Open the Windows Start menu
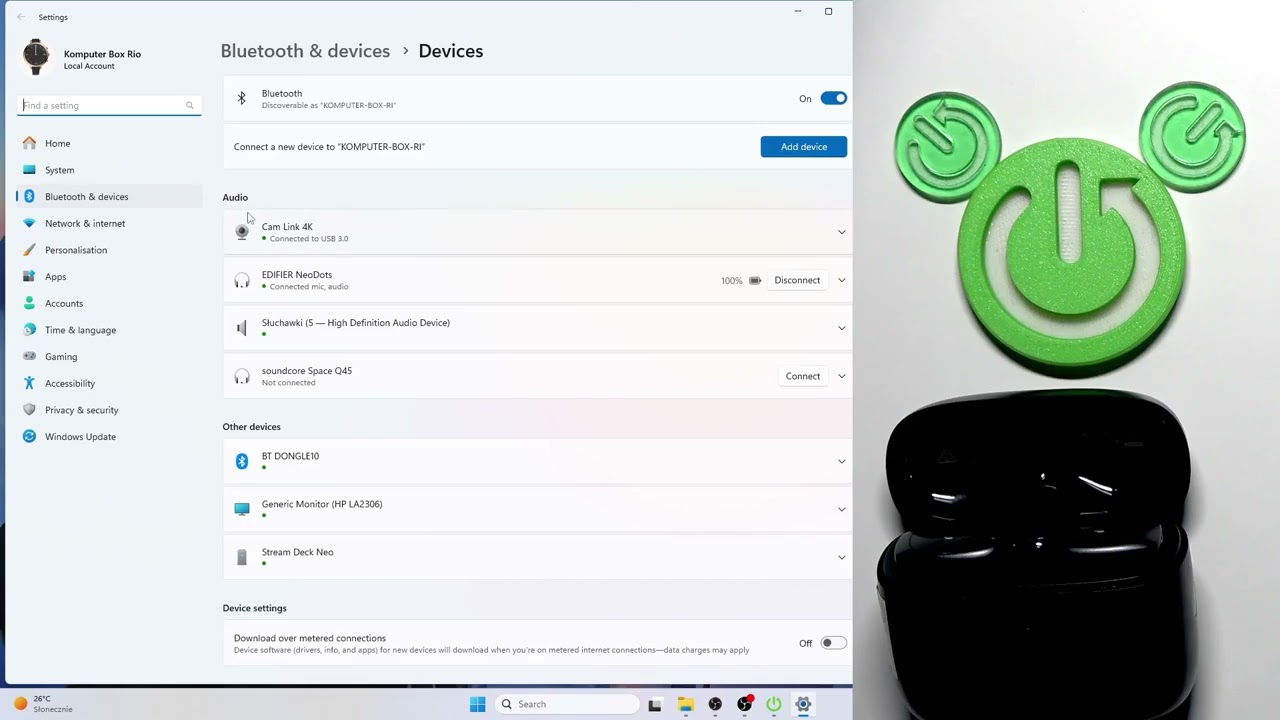Screen dimensions: 1280x720 click(x=478, y=704)
